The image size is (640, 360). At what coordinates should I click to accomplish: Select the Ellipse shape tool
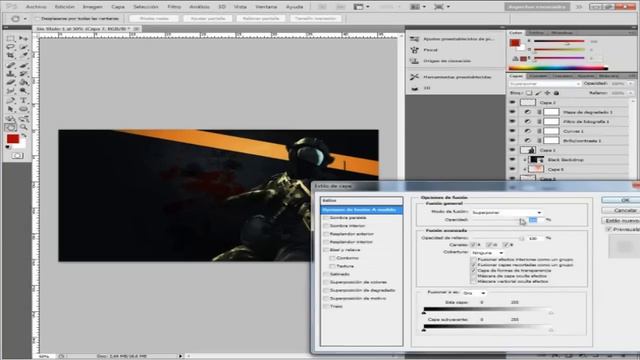coord(23,109)
